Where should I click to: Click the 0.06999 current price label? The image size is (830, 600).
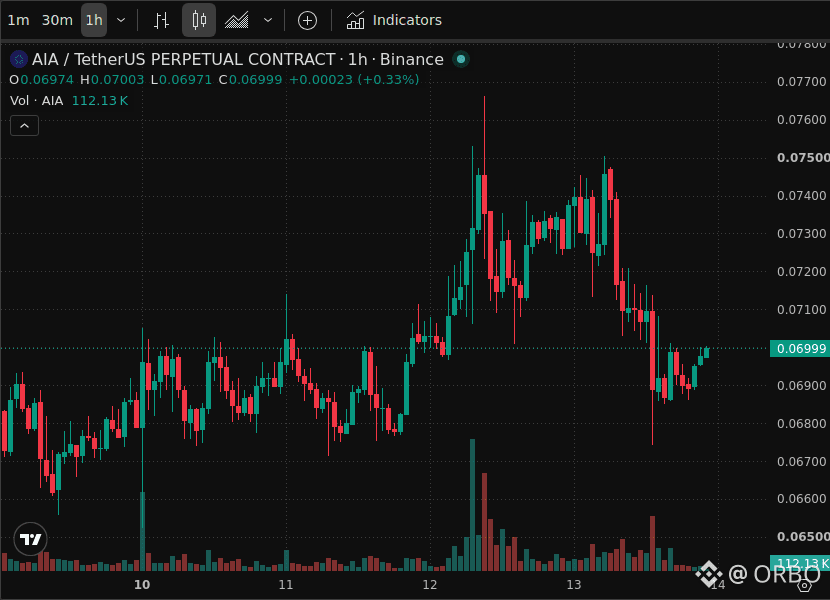pos(800,348)
